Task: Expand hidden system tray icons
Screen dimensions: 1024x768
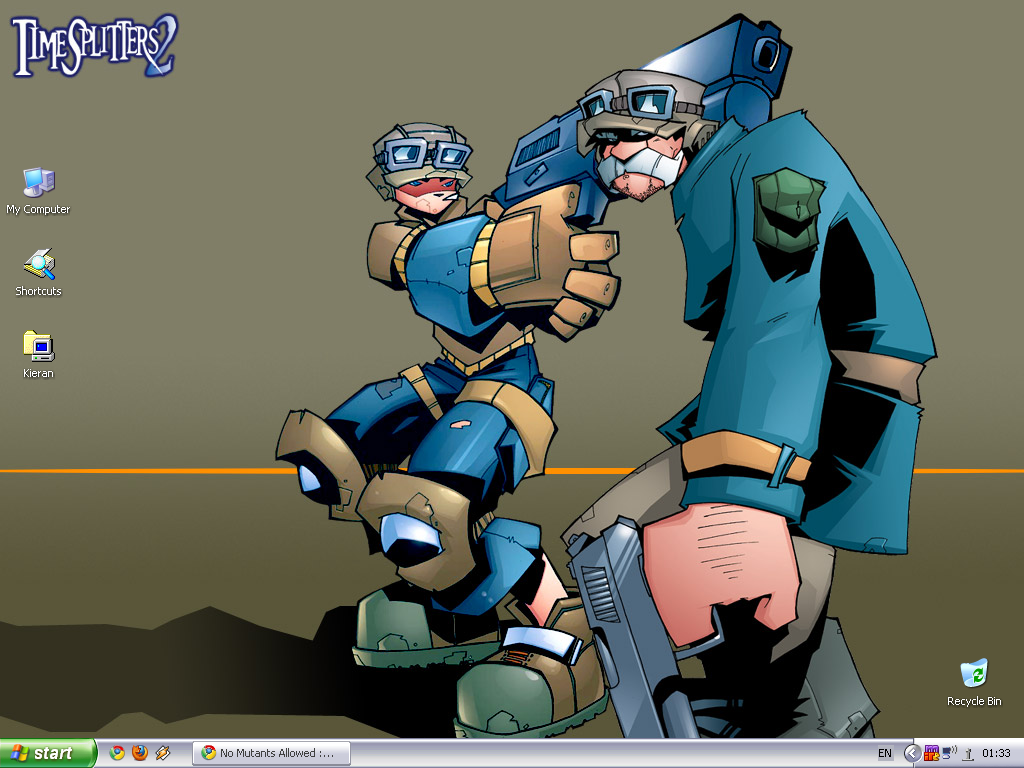Action: [x=912, y=753]
